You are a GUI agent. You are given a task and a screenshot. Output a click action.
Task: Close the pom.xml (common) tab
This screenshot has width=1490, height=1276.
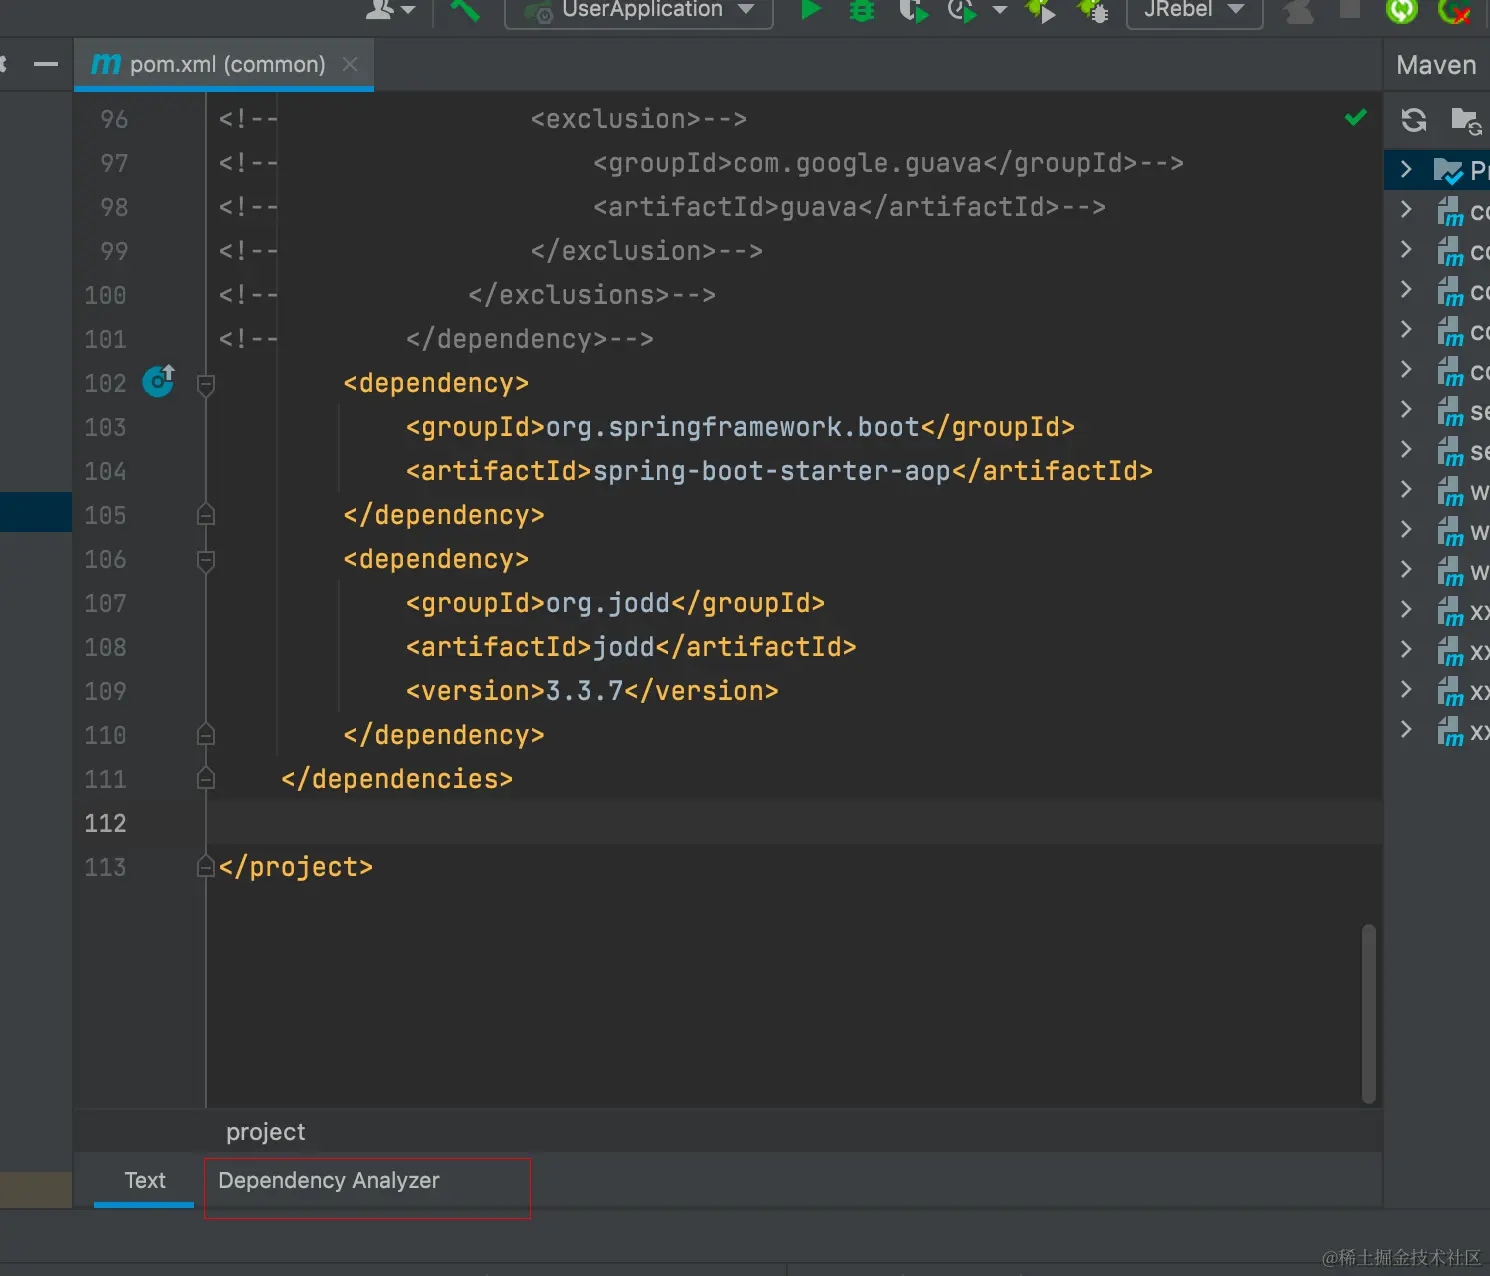[x=350, y=64]
